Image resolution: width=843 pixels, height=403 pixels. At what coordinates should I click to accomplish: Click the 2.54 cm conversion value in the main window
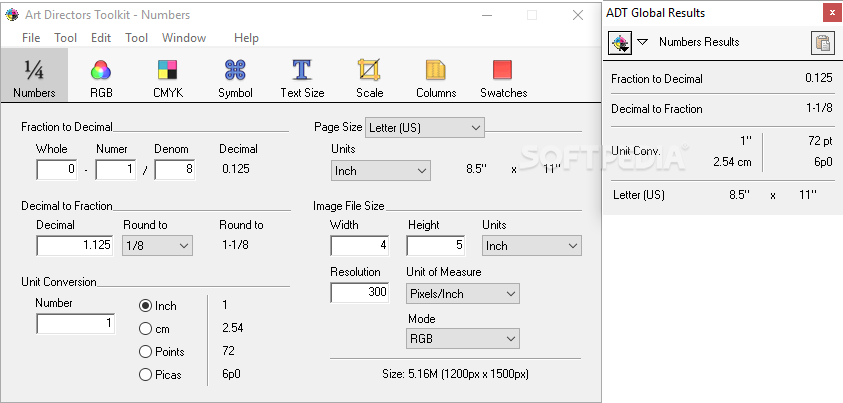pyautogui.click(x=233, y=328)
